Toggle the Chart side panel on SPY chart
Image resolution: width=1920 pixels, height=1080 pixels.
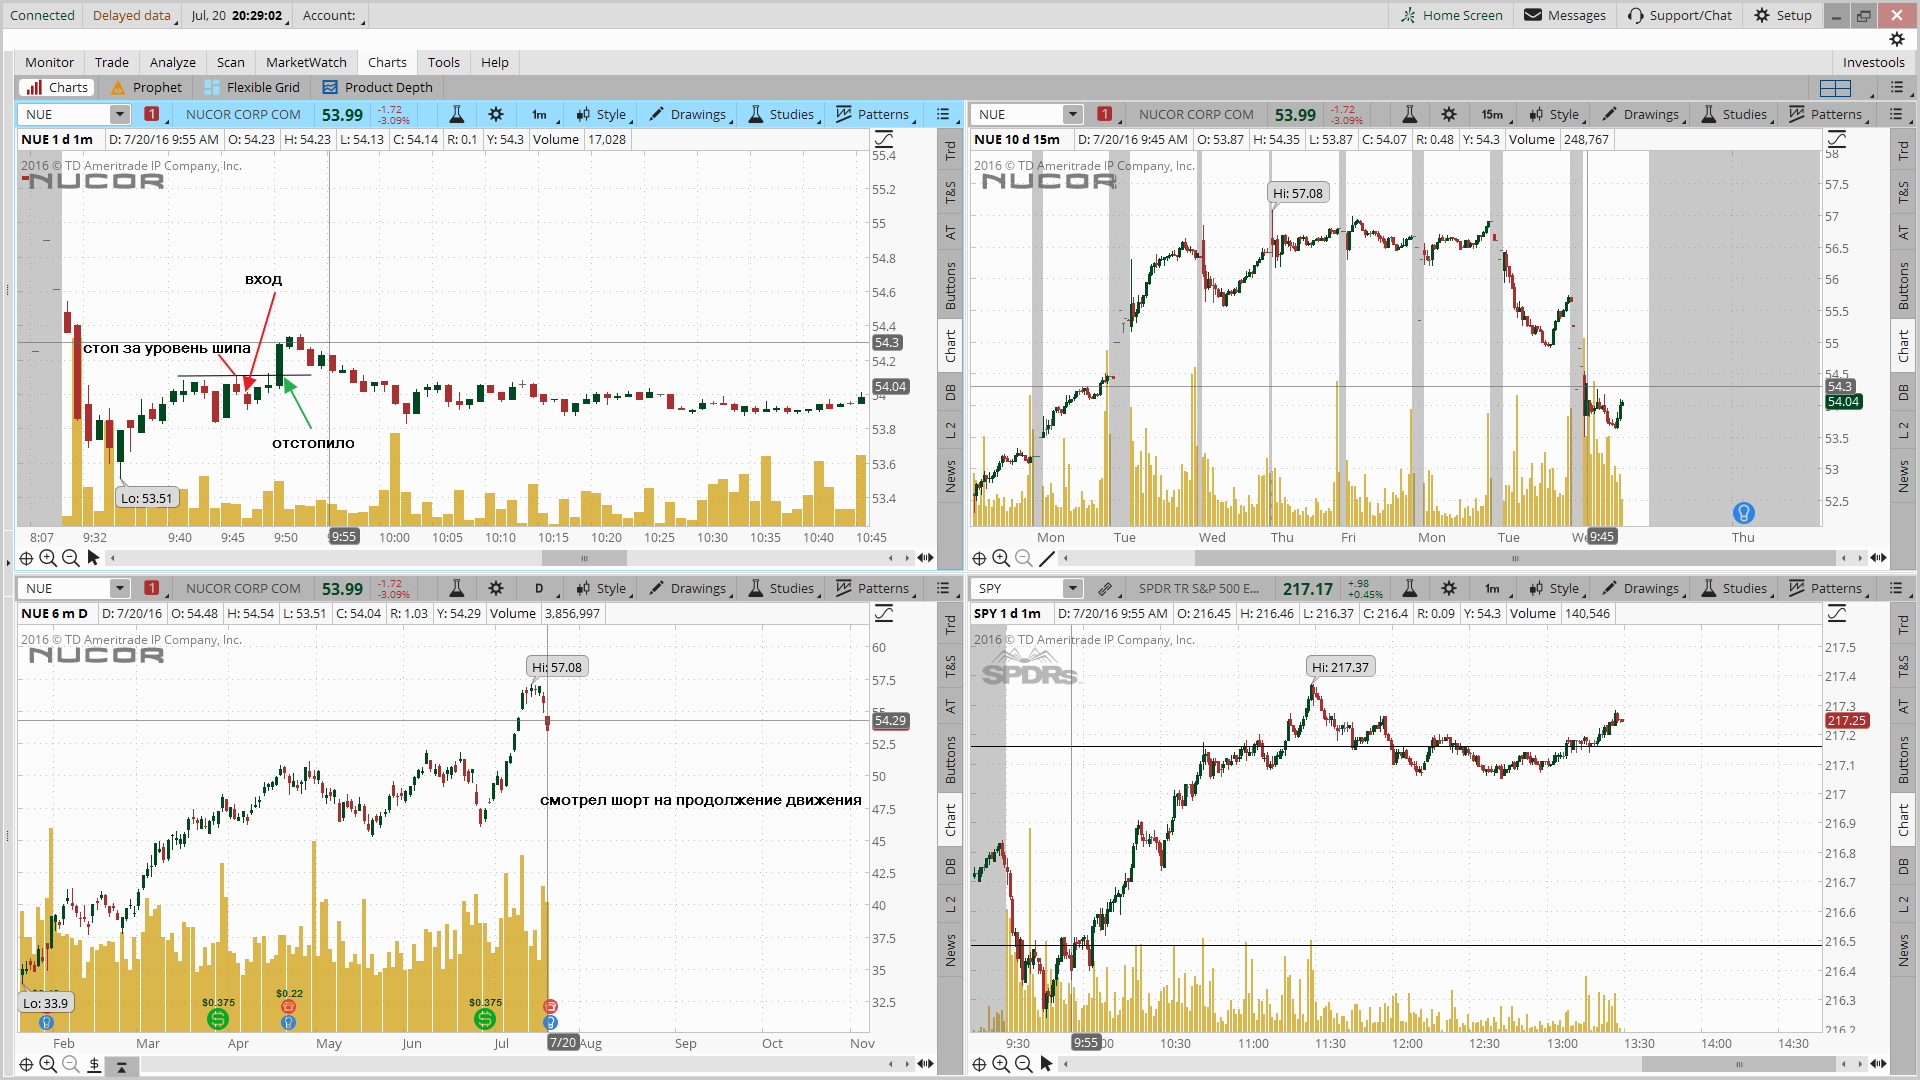click(1903, 820)
